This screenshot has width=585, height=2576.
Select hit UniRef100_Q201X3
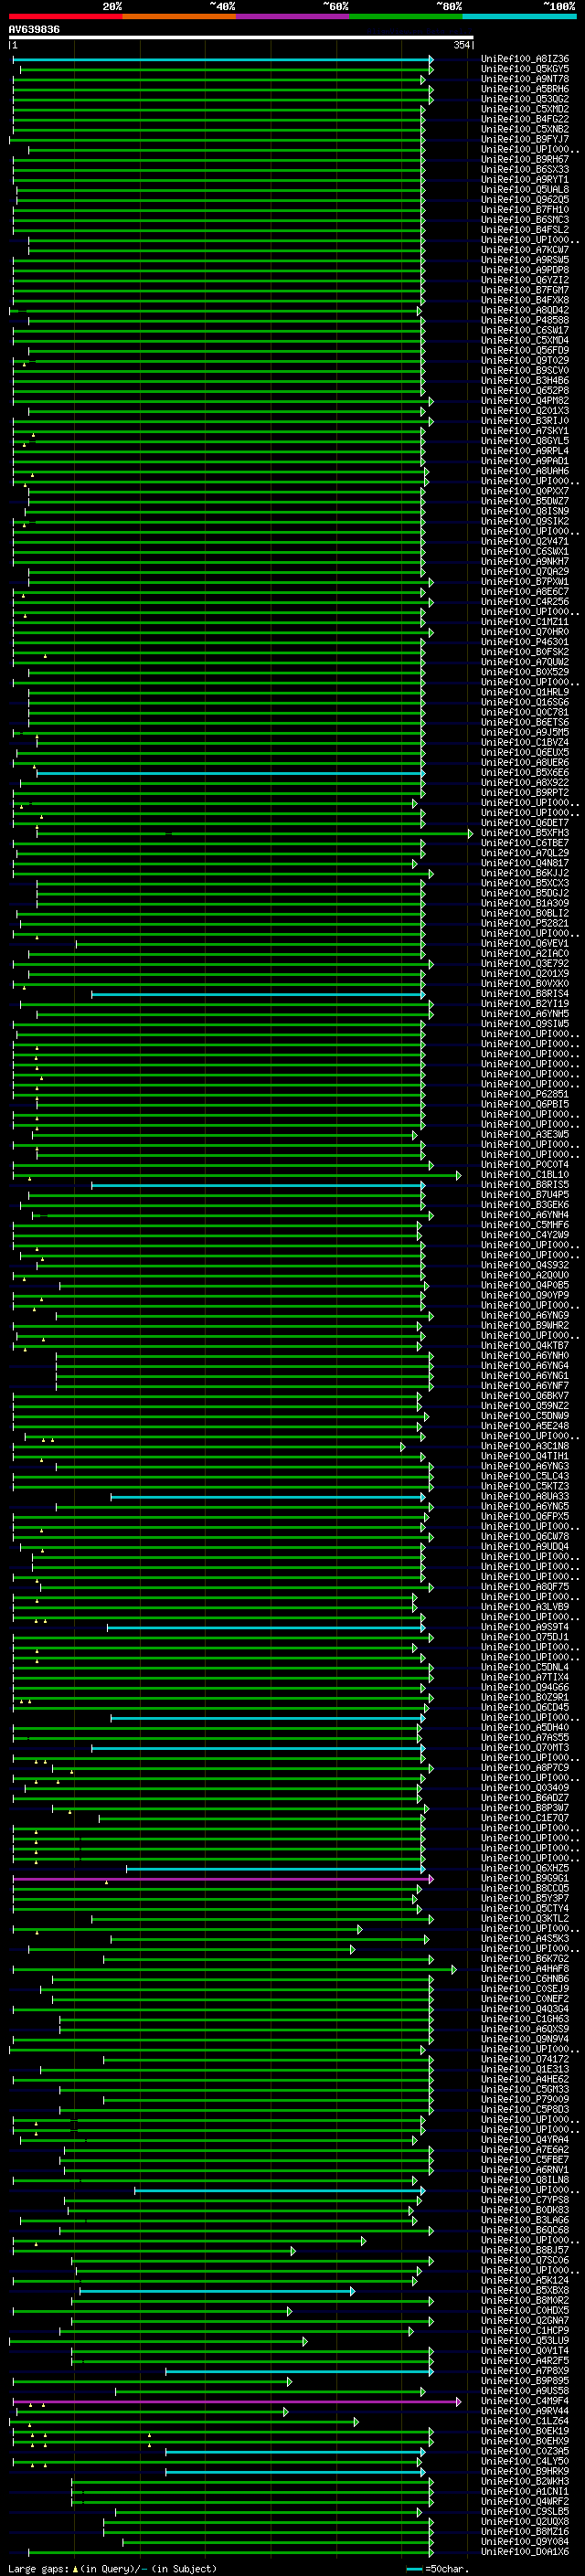tap(525, 411)
